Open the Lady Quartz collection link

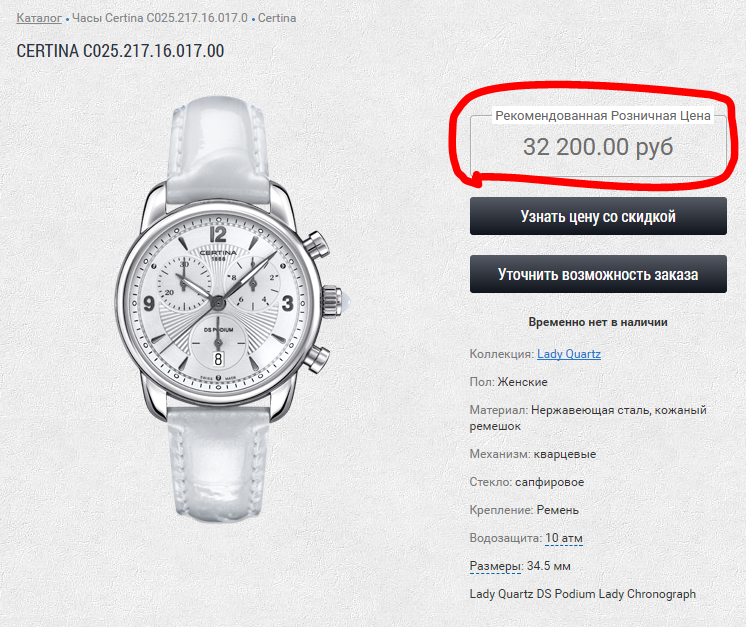point(569,354)
